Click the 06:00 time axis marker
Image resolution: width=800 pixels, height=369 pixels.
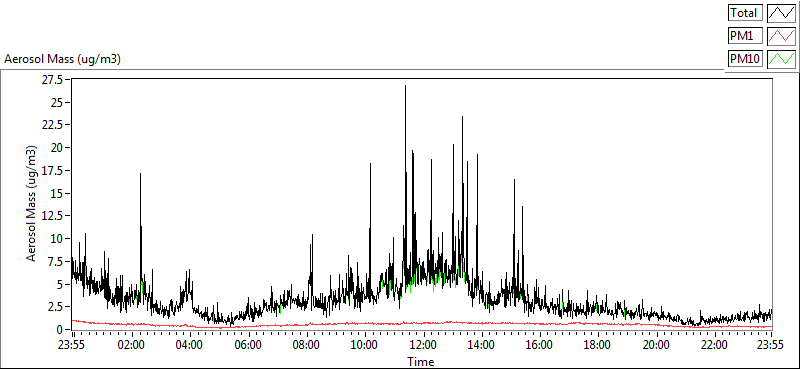(248, 345)
